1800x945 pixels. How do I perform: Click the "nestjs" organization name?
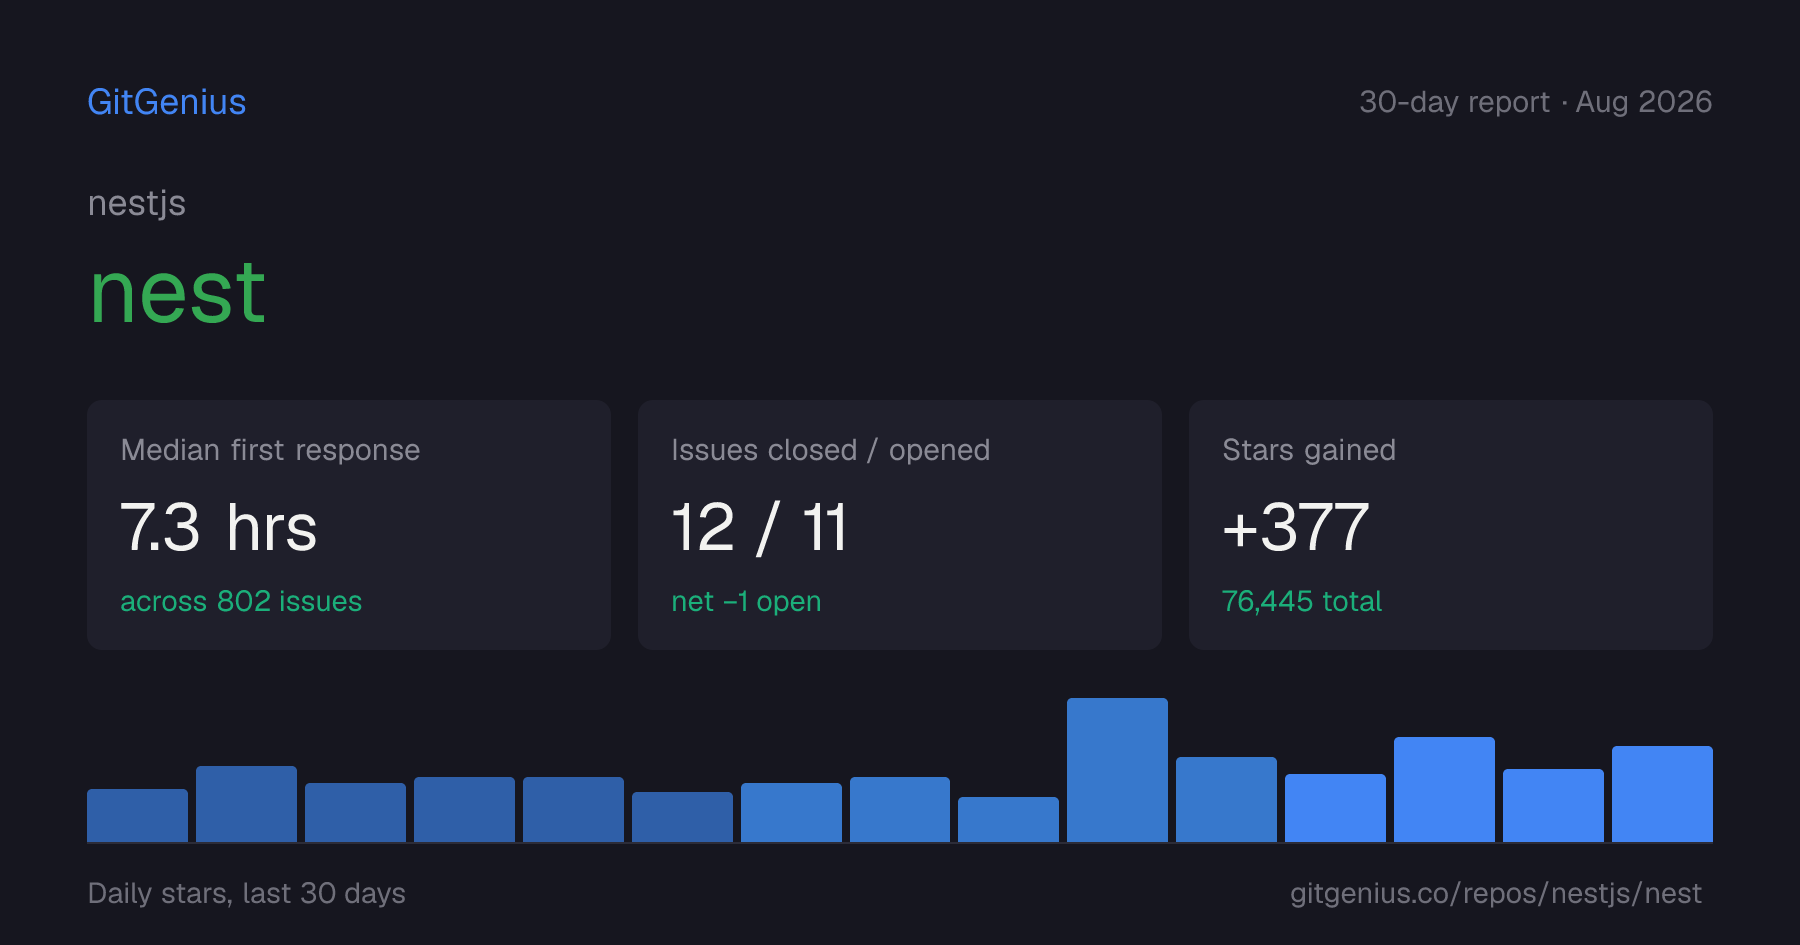tap(137, 204)
